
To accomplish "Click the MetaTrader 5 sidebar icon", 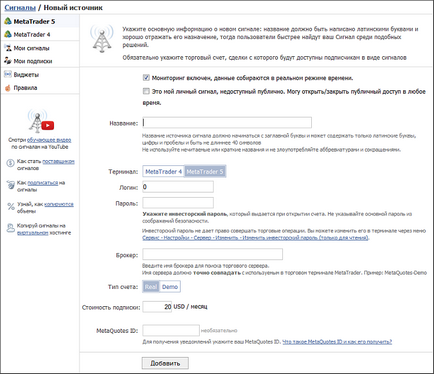I will [8, 21].
